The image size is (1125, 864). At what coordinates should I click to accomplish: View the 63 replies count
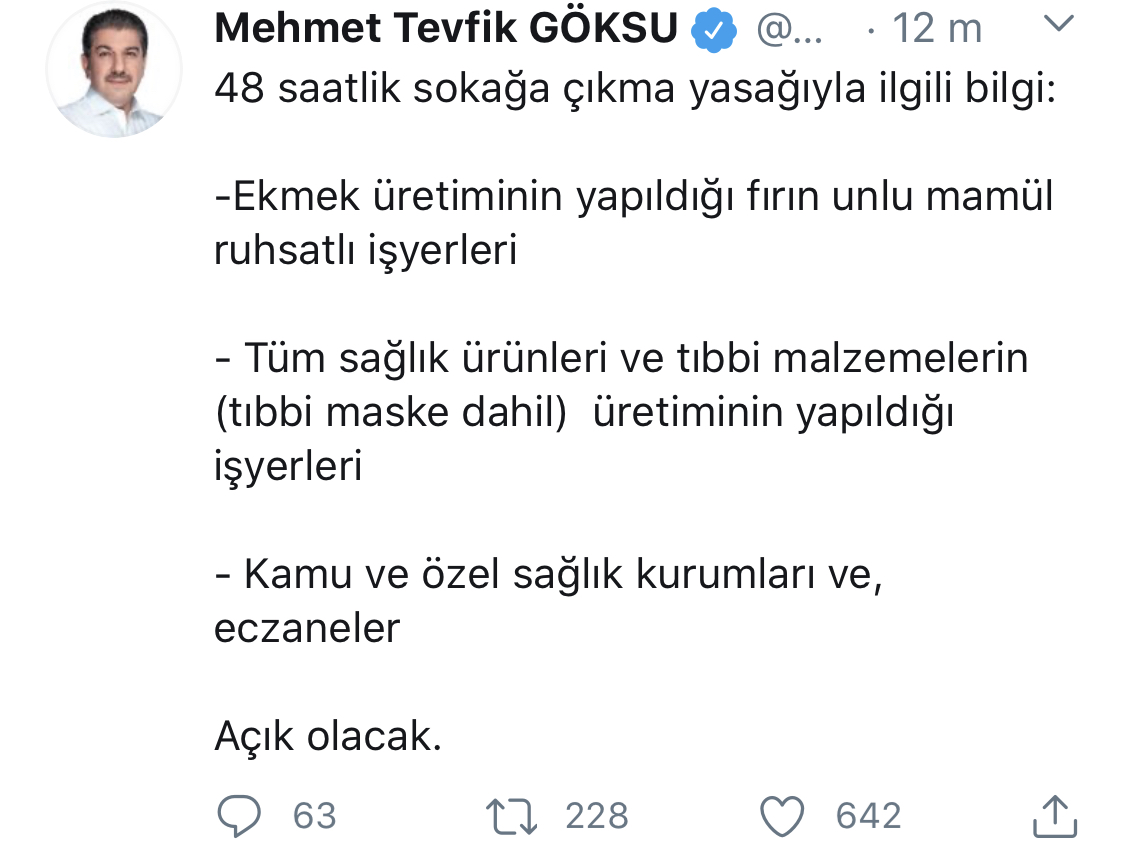(x=314, y=817)
